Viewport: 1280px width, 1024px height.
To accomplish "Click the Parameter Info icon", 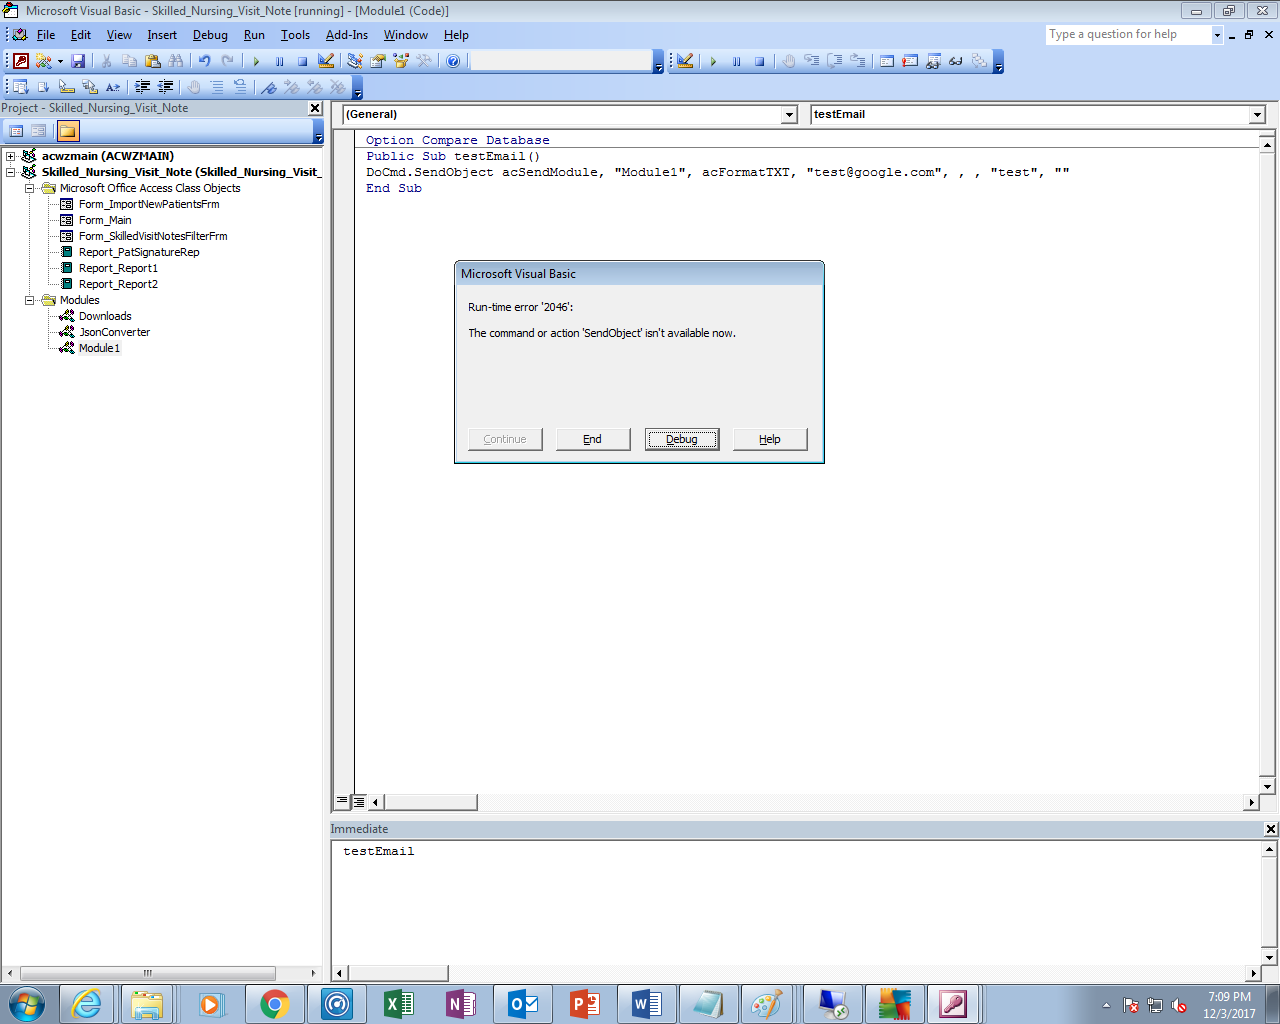I will (x=90, y=87).
